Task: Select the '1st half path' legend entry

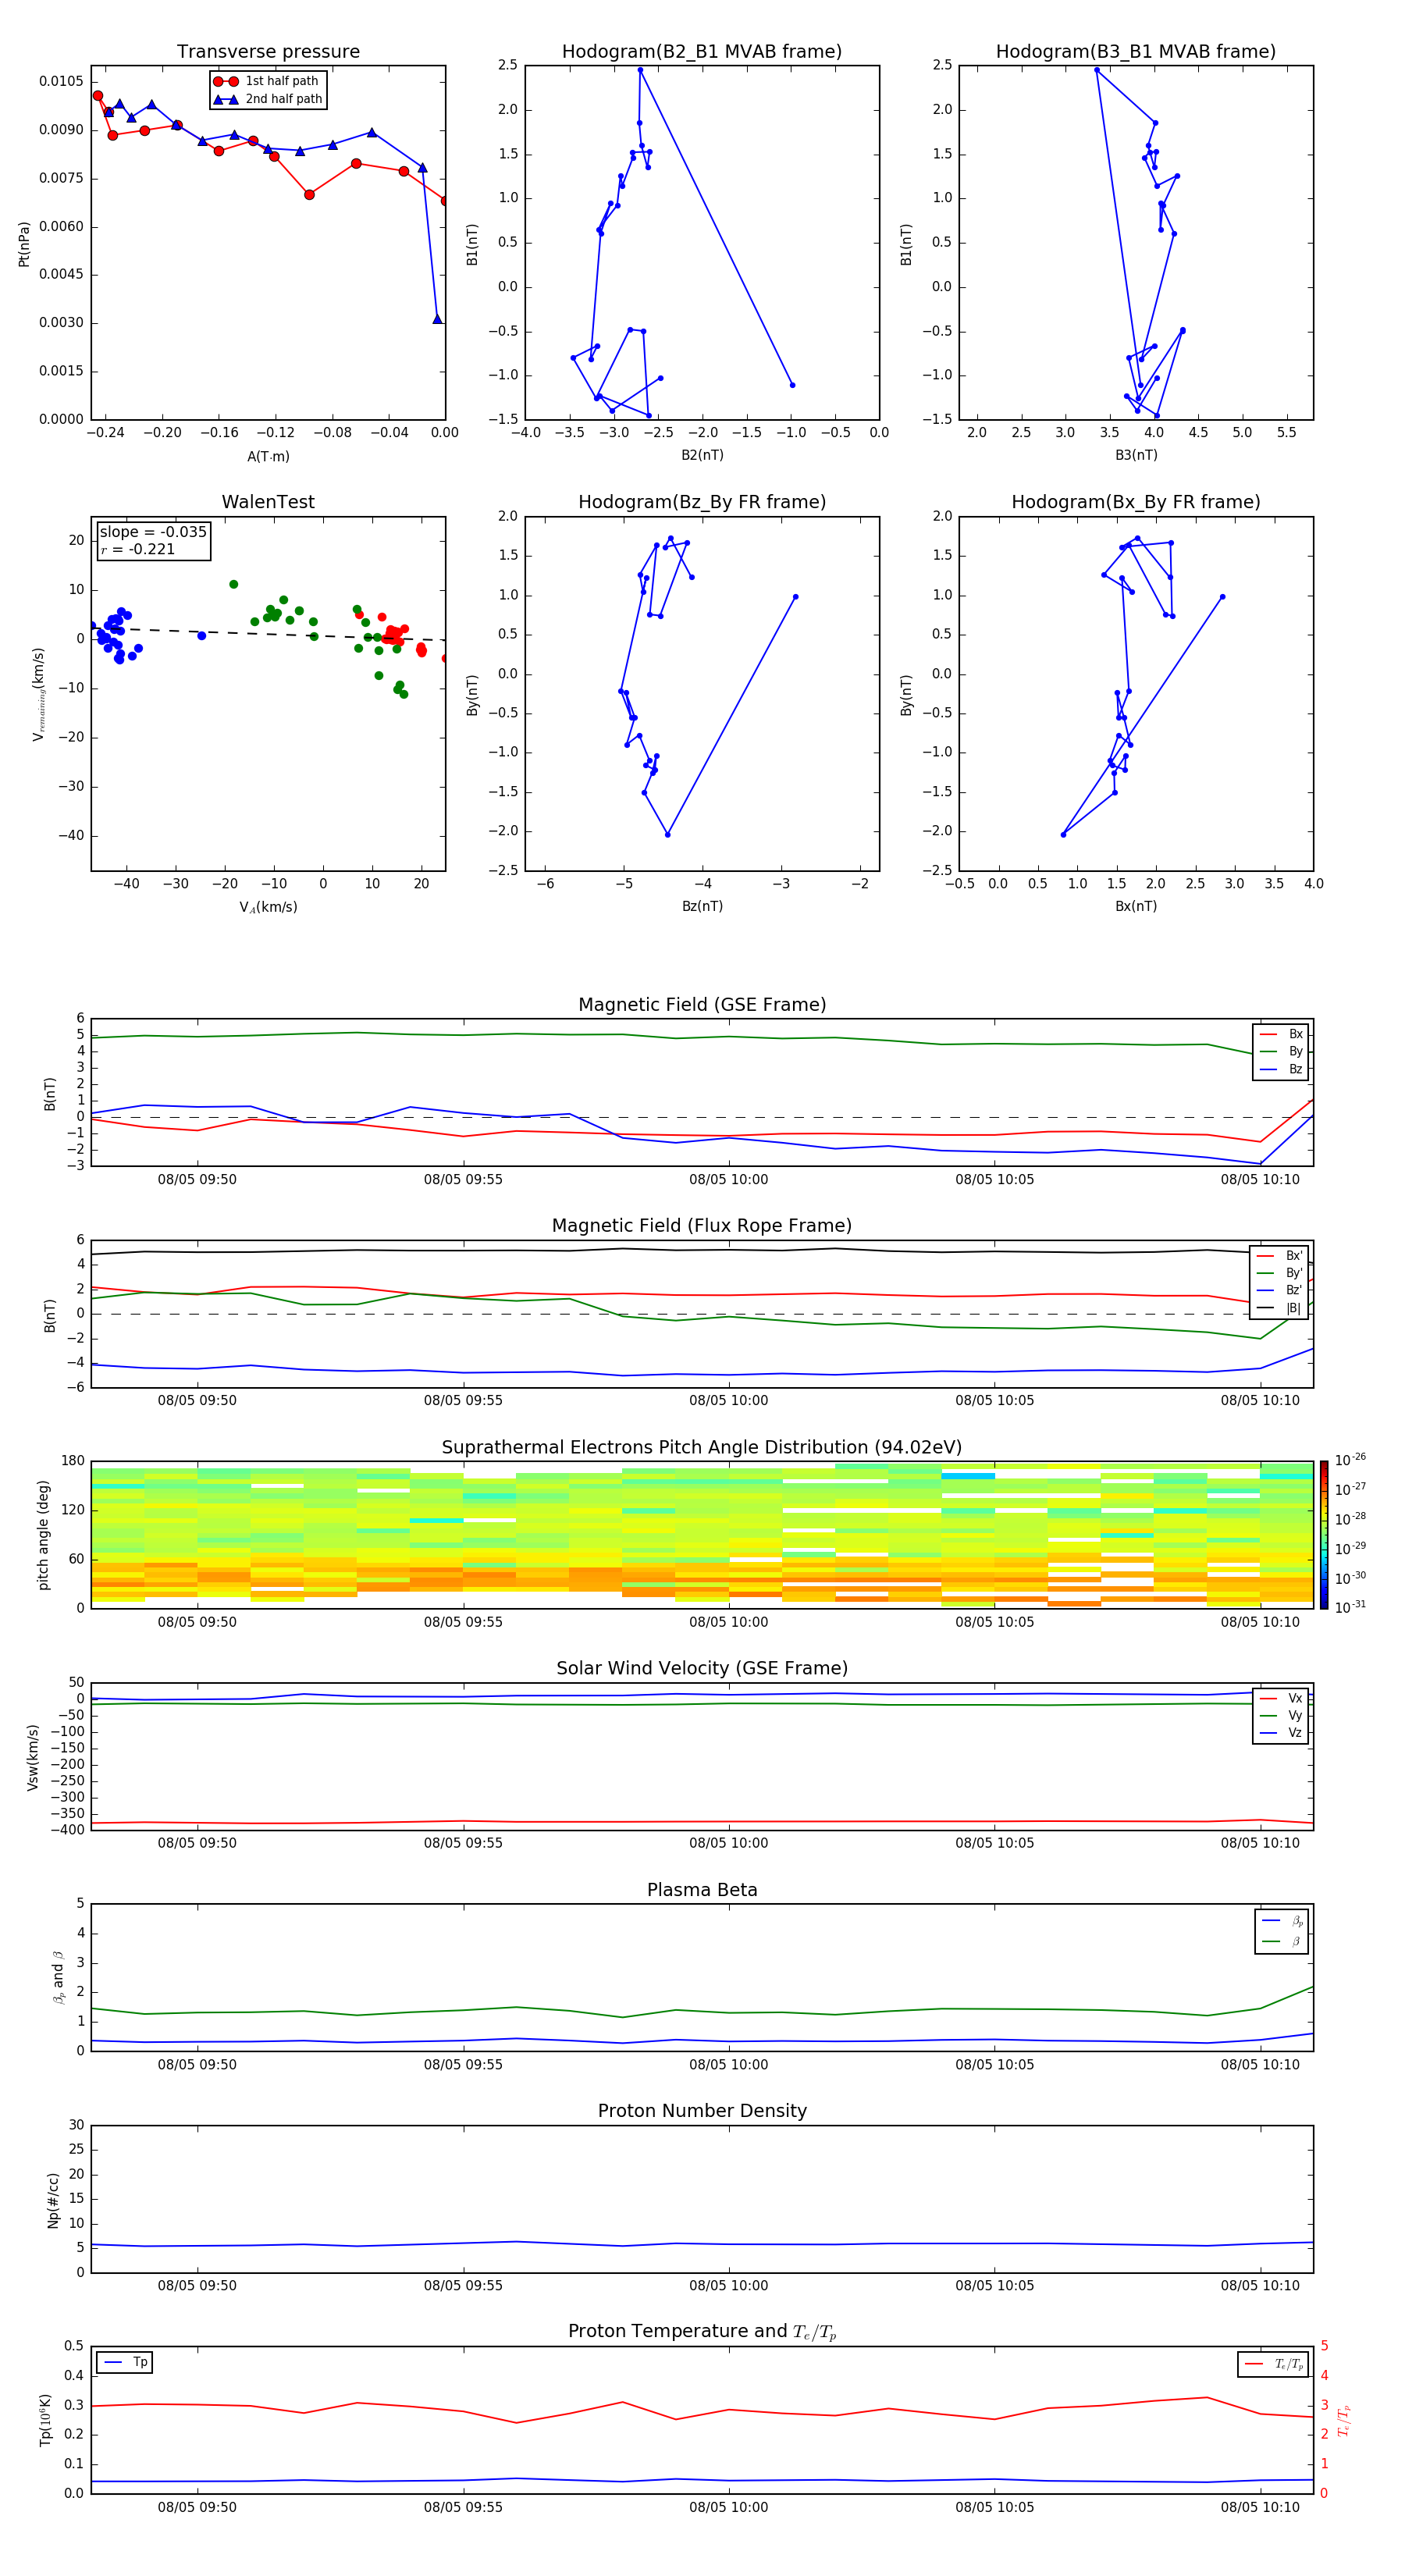Action: [267, 81]
